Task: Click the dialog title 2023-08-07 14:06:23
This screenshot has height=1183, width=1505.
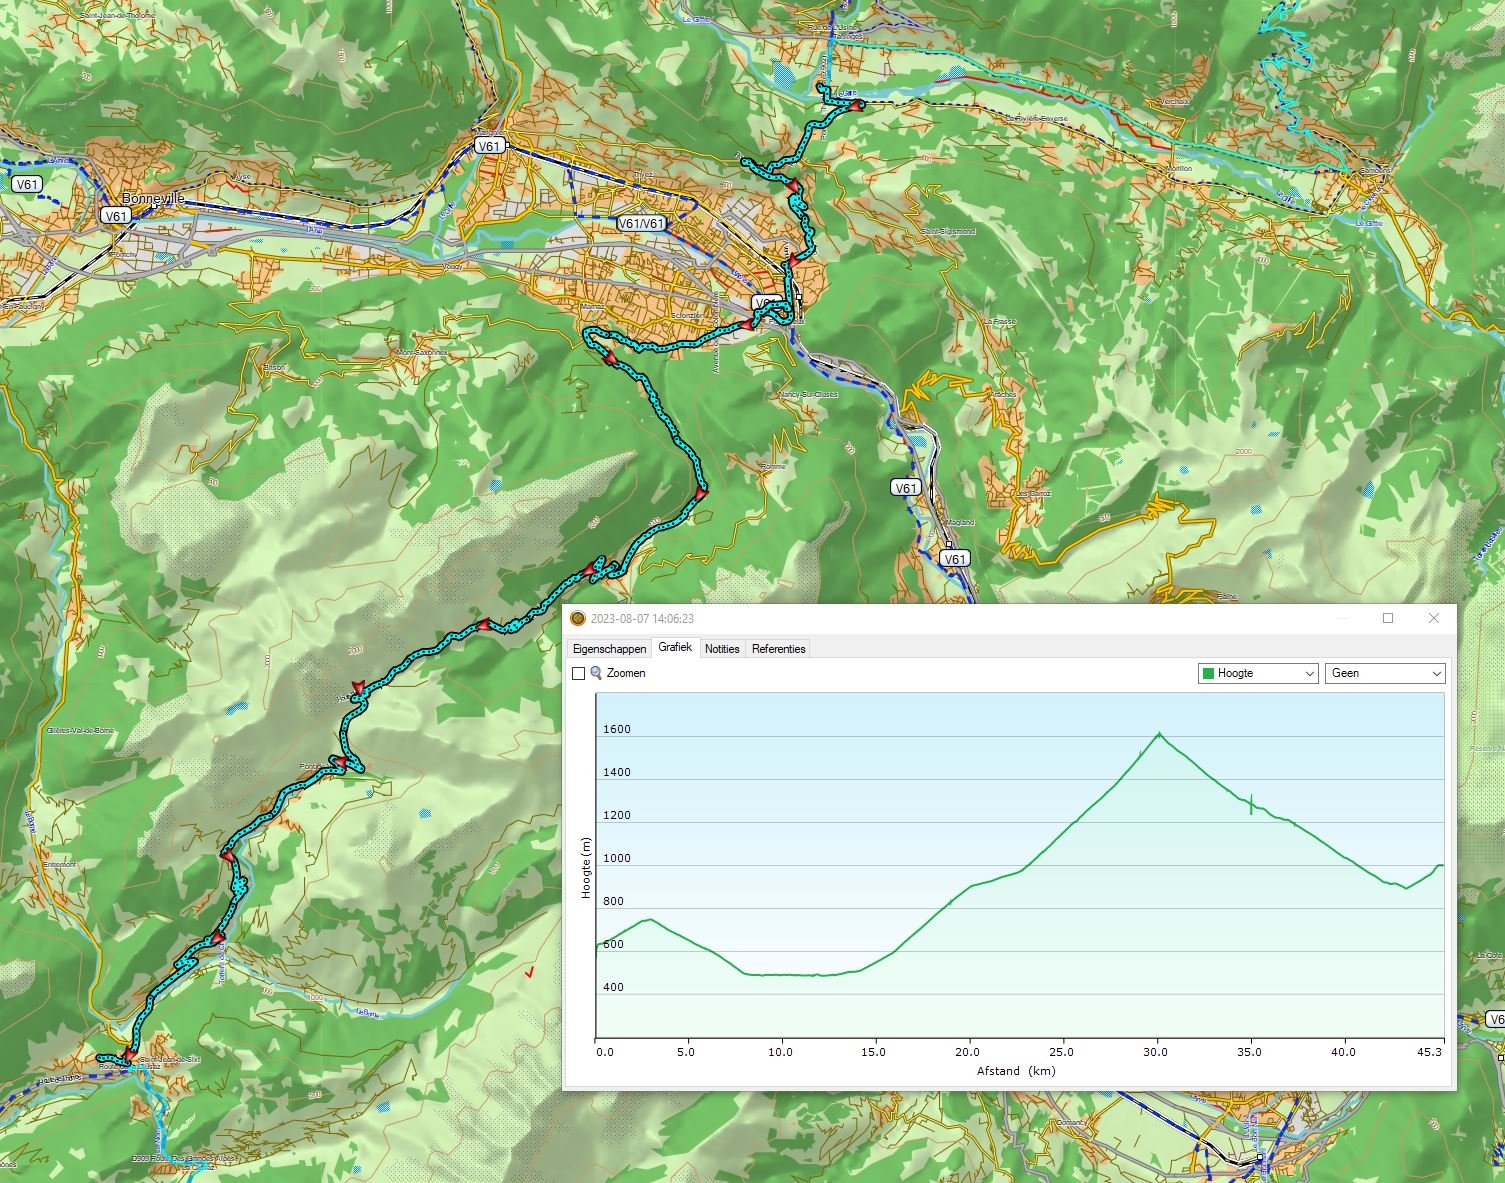Action: point(642,619)
